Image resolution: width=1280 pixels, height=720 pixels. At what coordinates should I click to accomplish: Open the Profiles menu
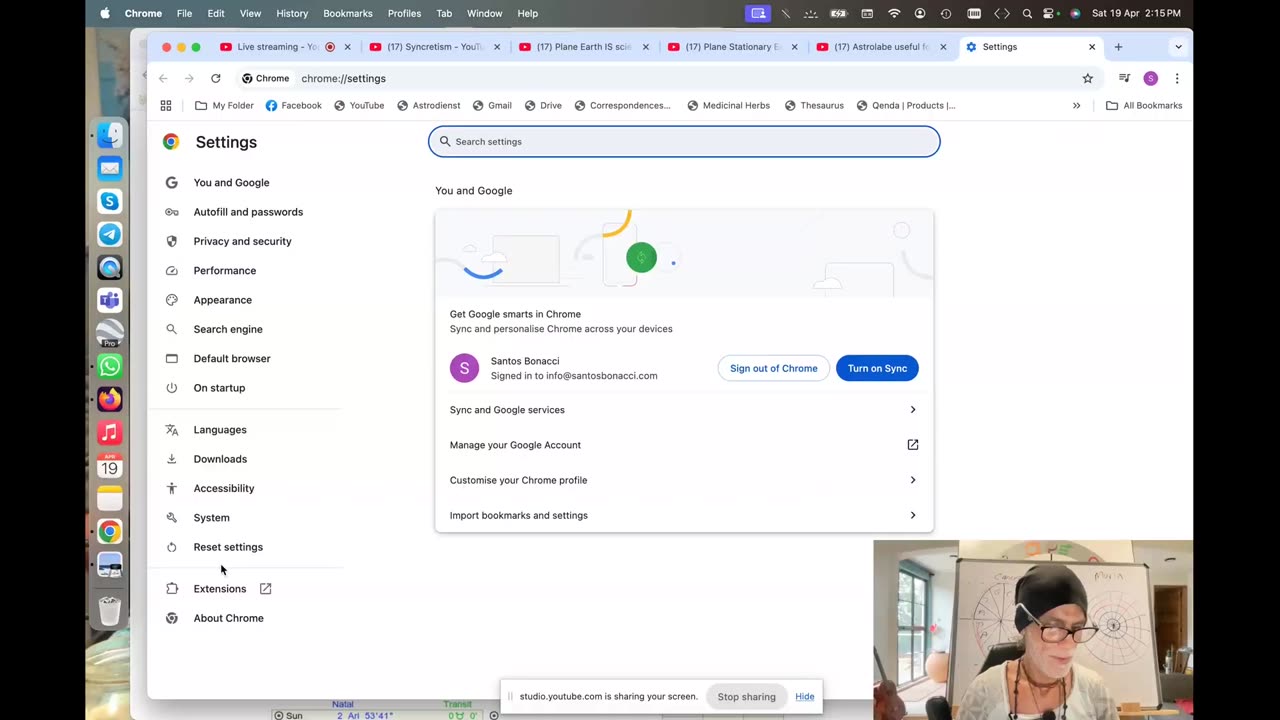tap(404, 13)
